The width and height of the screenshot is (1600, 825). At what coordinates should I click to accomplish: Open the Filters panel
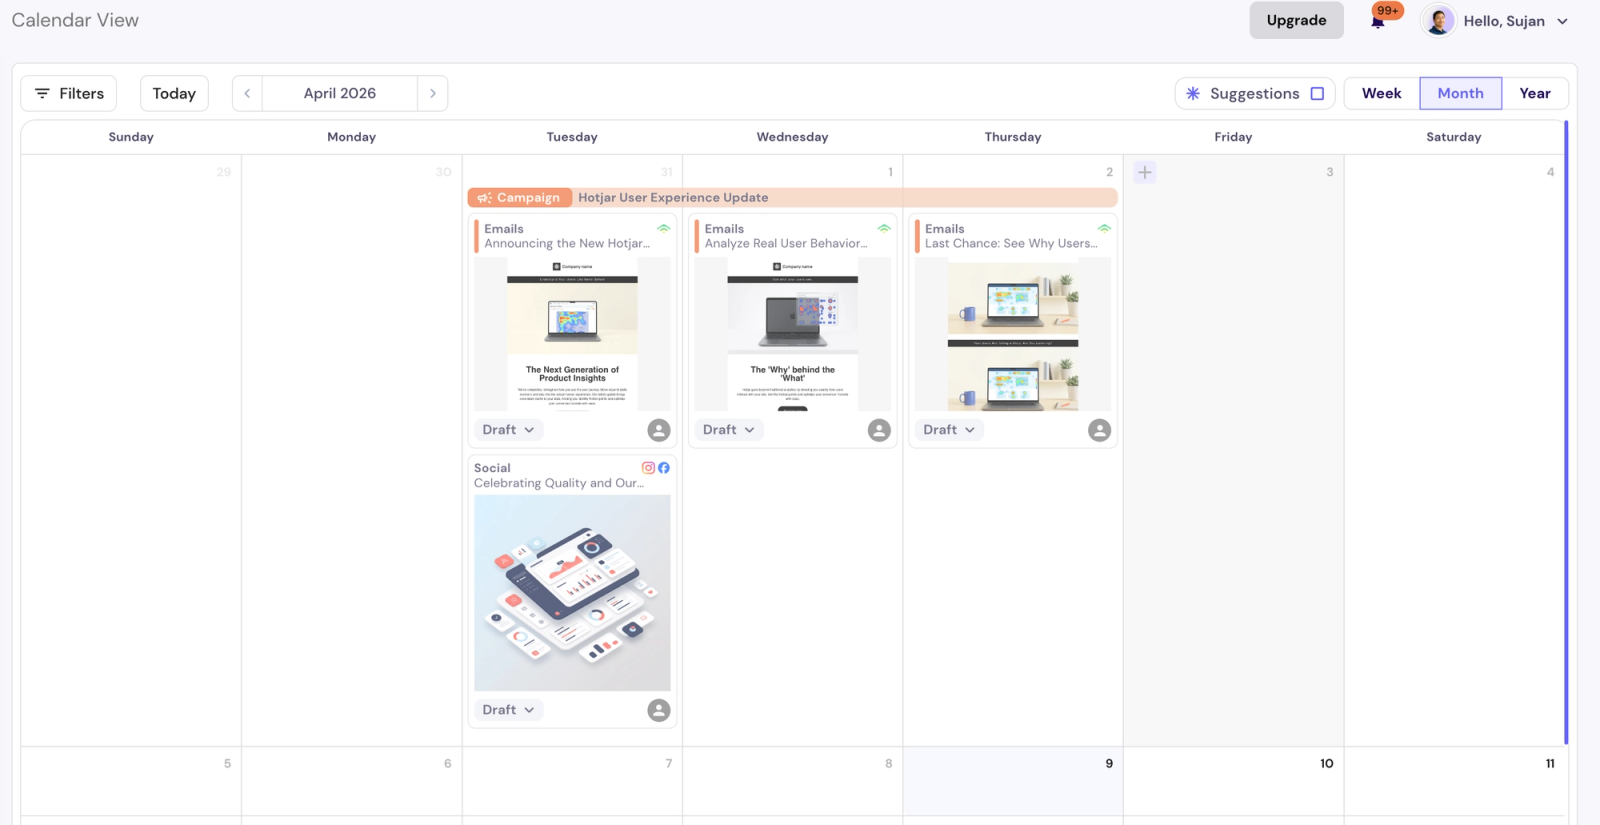69,93
